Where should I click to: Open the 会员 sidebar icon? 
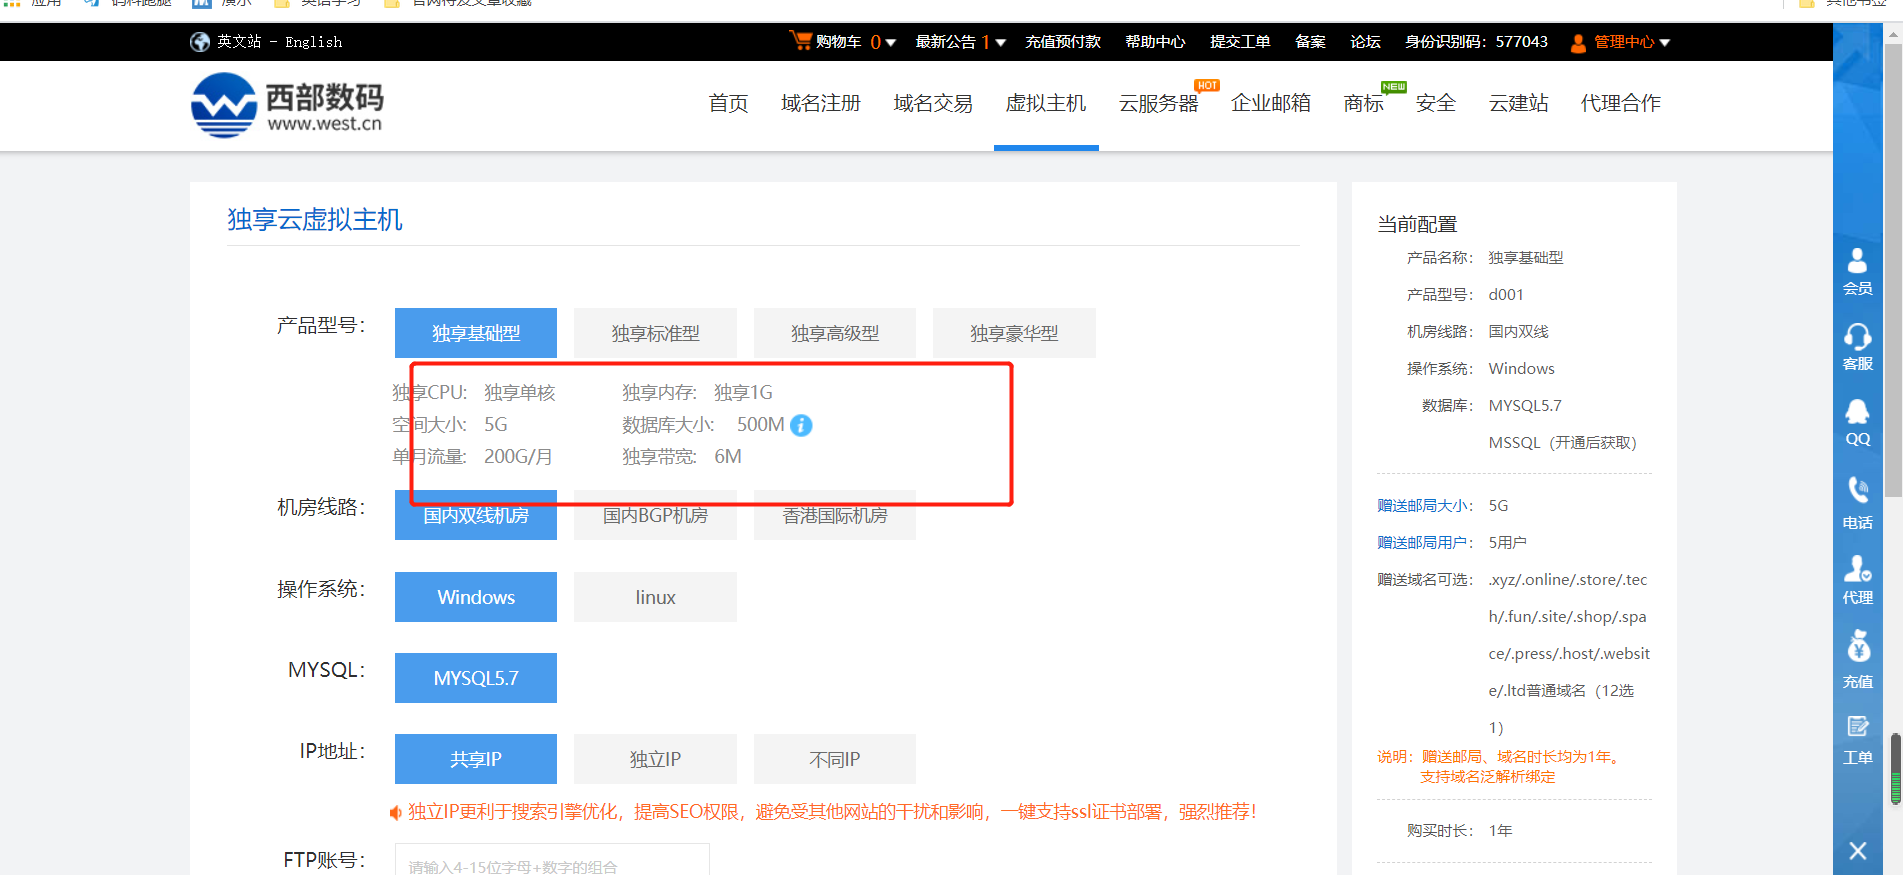[1857, 271]
